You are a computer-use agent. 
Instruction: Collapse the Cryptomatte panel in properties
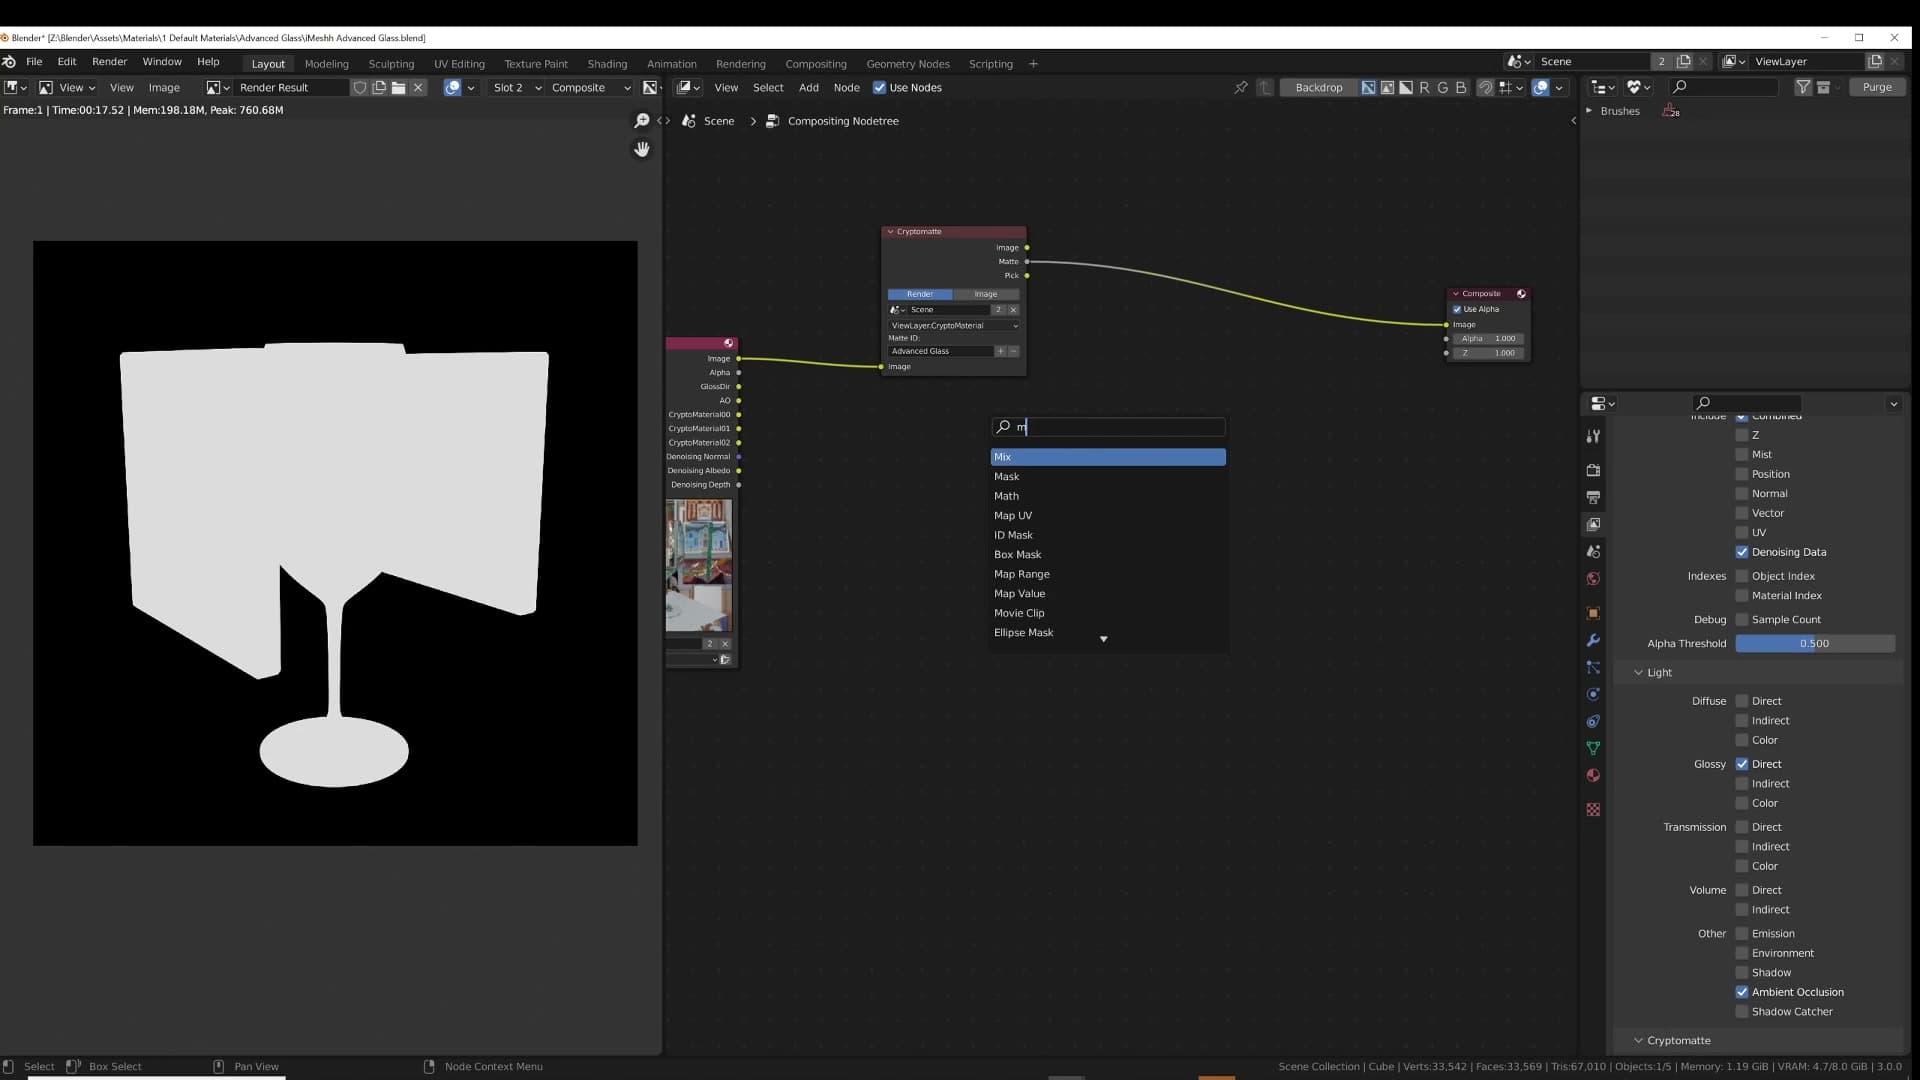coord(1638,1041)
